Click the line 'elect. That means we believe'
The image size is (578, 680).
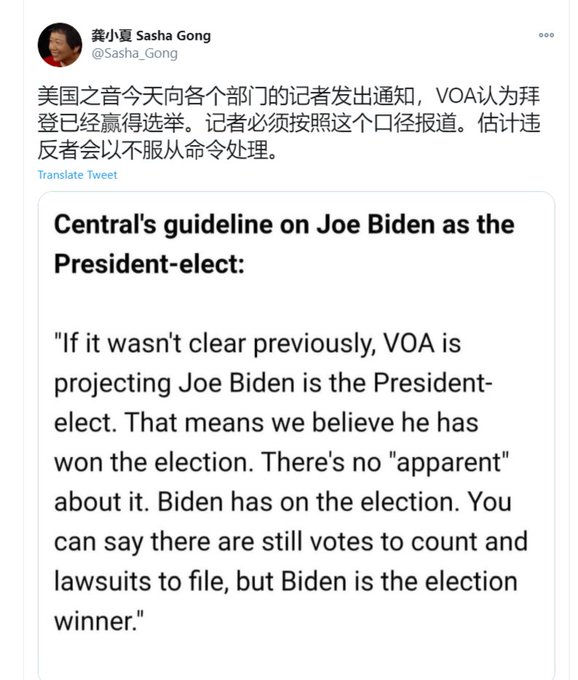(266, 423)
